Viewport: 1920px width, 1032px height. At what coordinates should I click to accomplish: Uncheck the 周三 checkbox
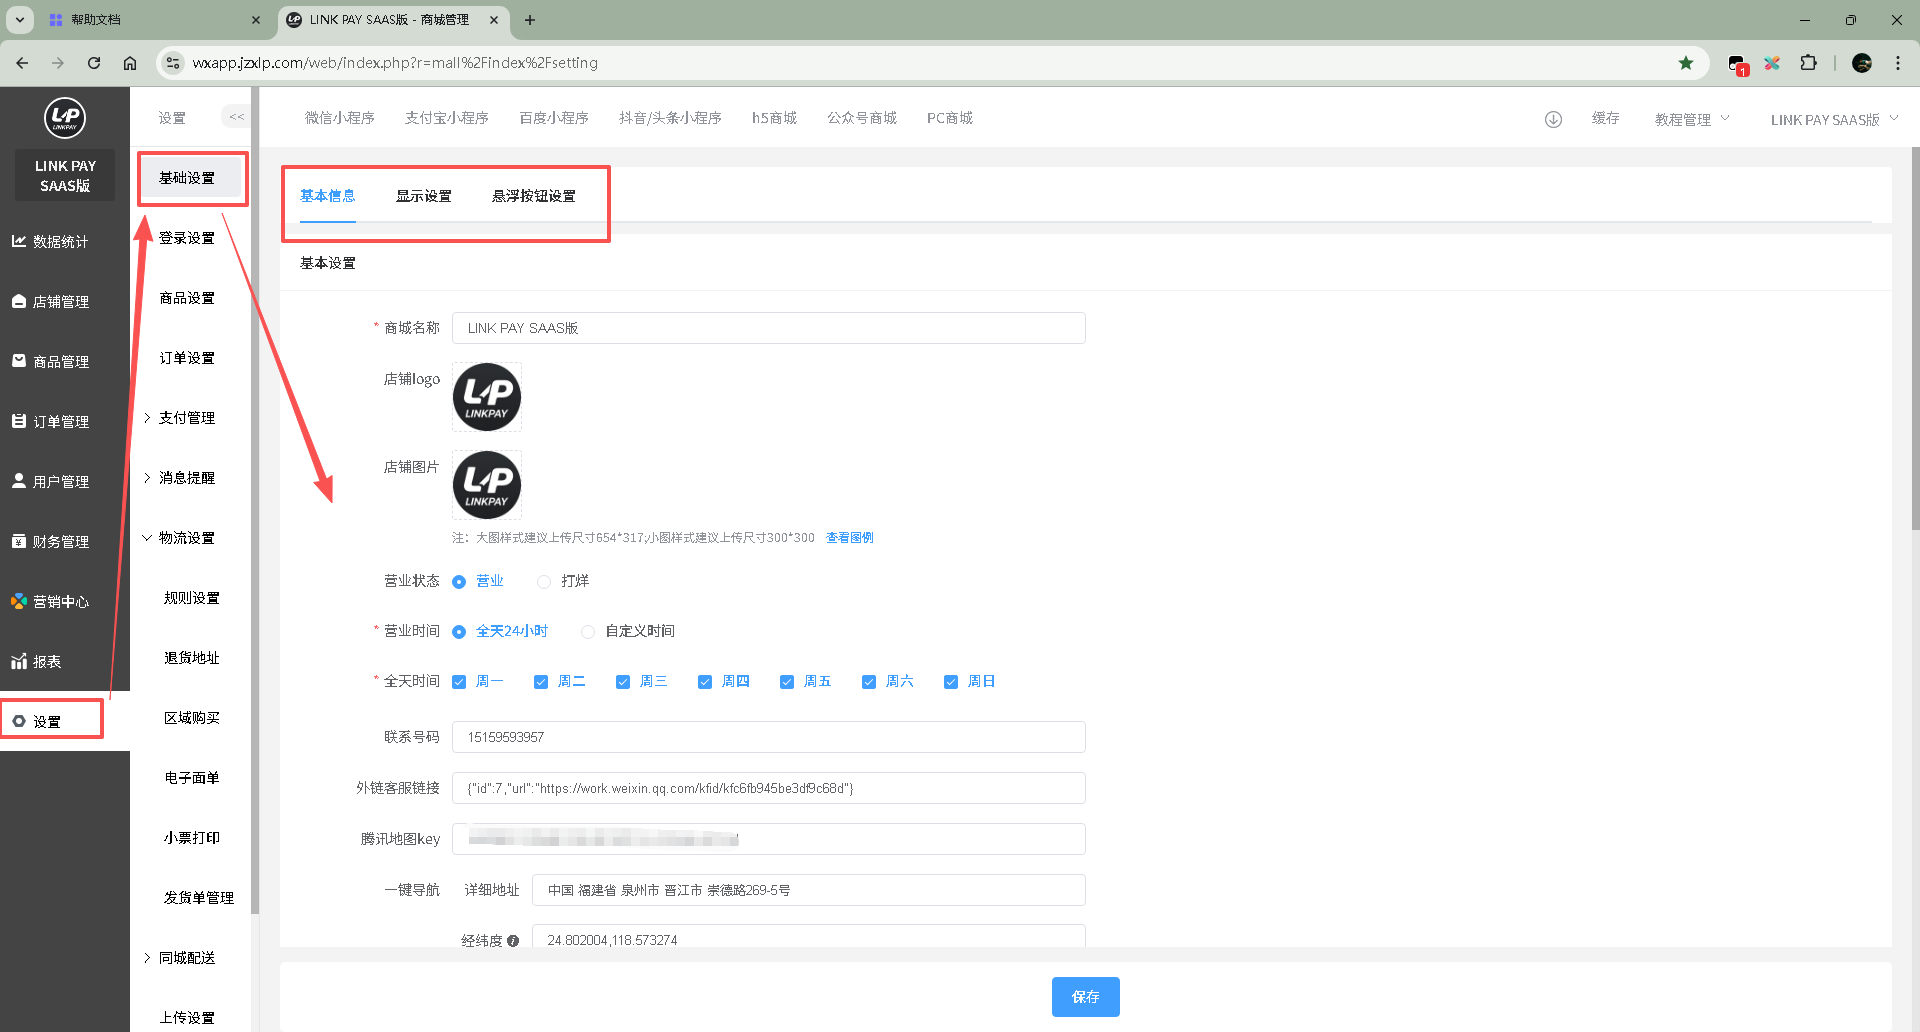623,682
